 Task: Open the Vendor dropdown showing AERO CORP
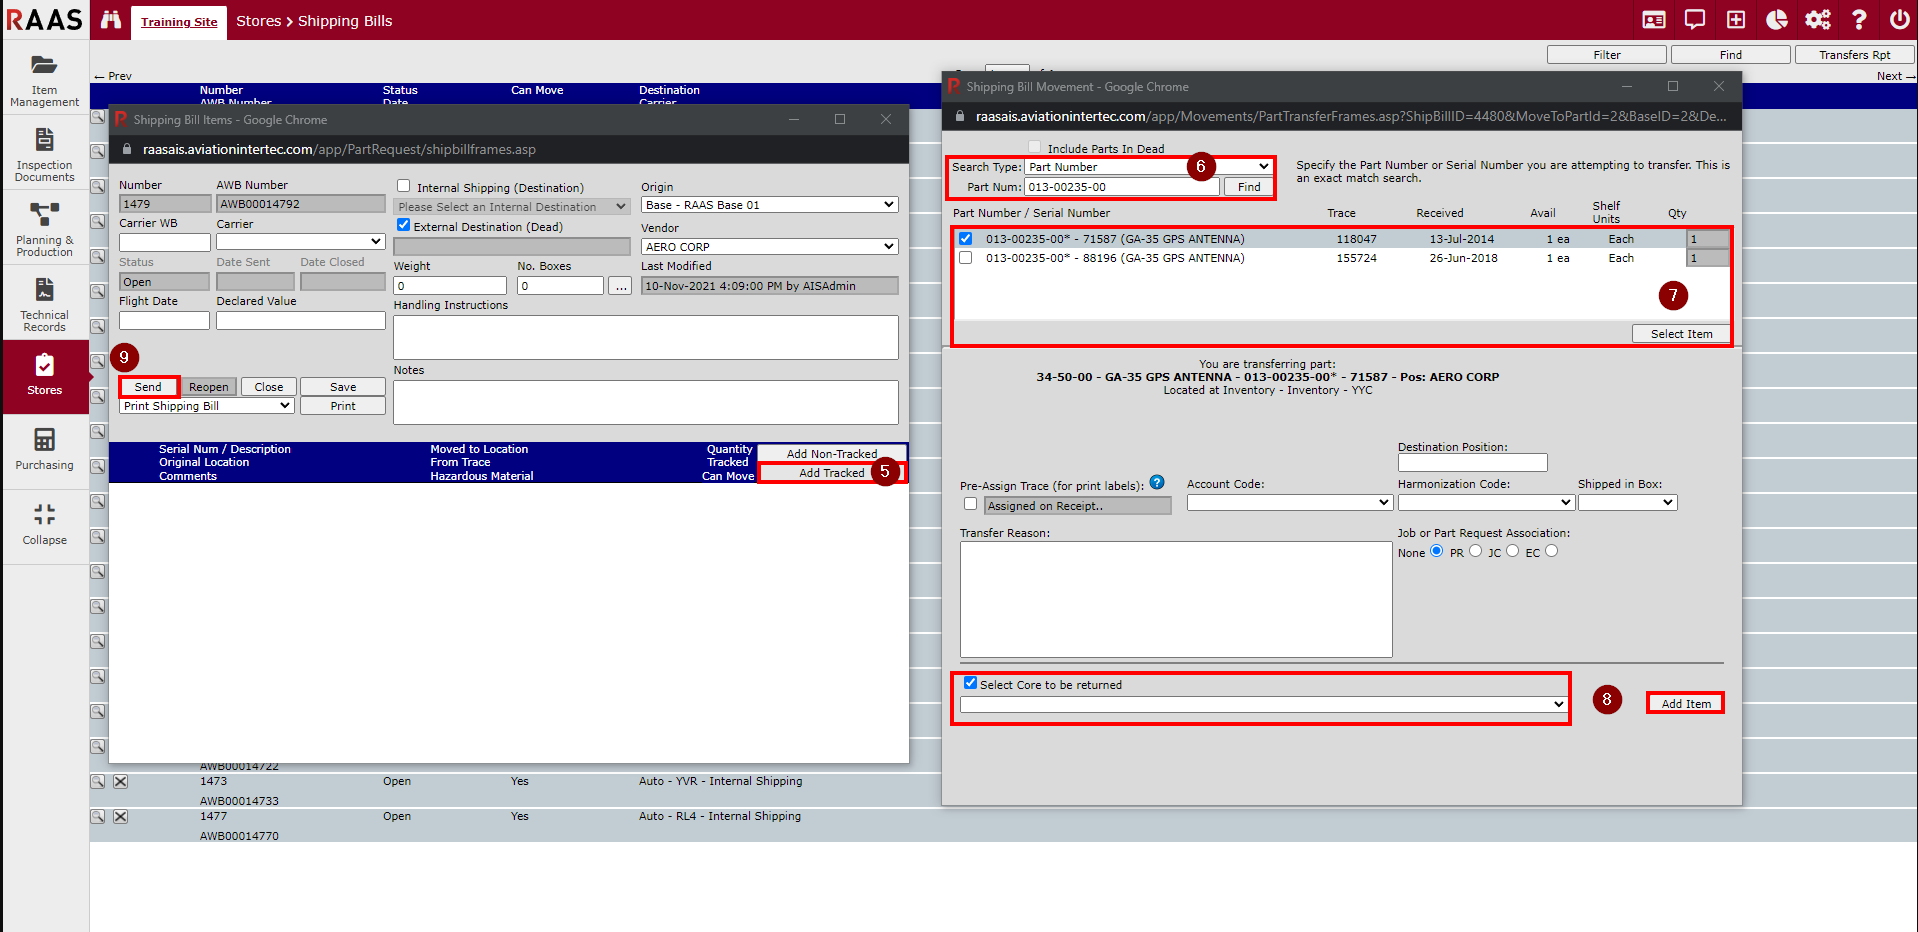[x=769, y=247]
